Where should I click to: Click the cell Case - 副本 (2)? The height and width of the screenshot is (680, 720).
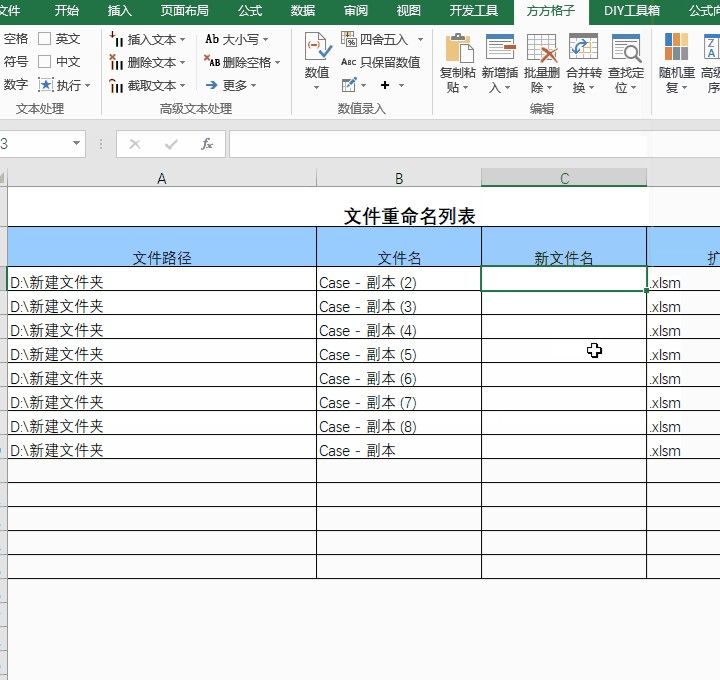click(x=399, y=279)
